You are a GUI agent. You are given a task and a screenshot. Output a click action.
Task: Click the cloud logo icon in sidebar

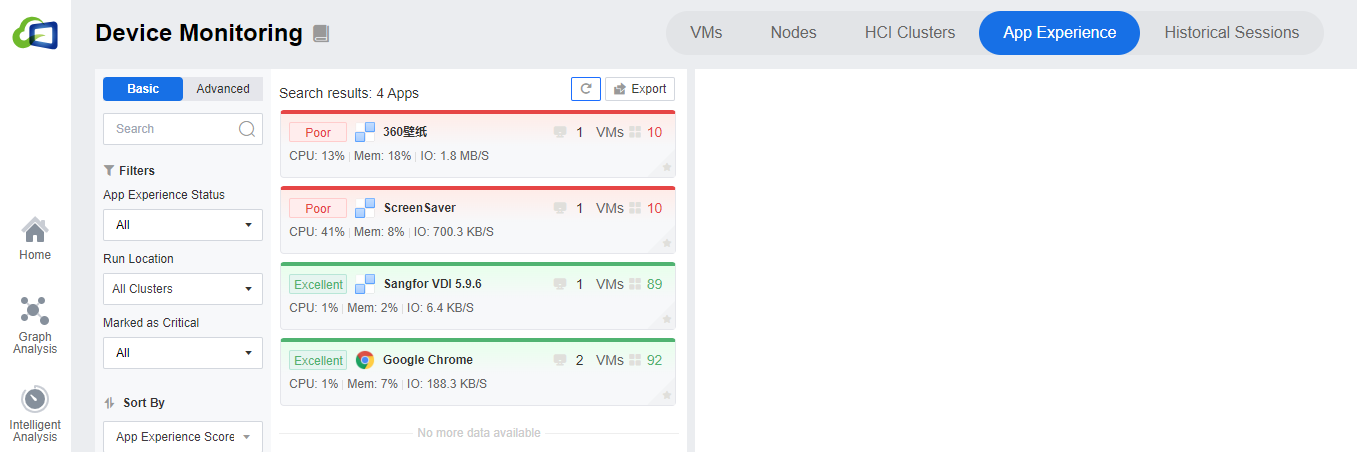pos(35,33)
